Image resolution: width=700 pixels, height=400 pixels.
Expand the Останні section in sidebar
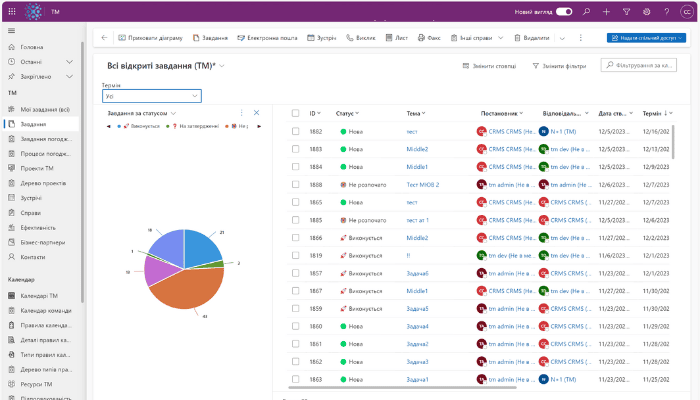click(x=70, y=61)
